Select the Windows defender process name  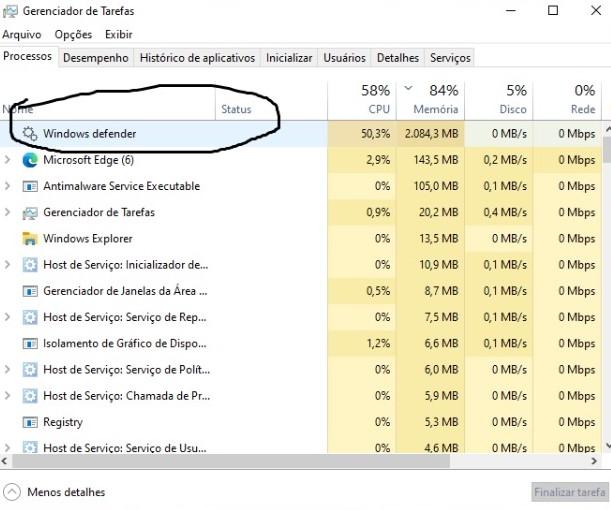click(90, 134)
